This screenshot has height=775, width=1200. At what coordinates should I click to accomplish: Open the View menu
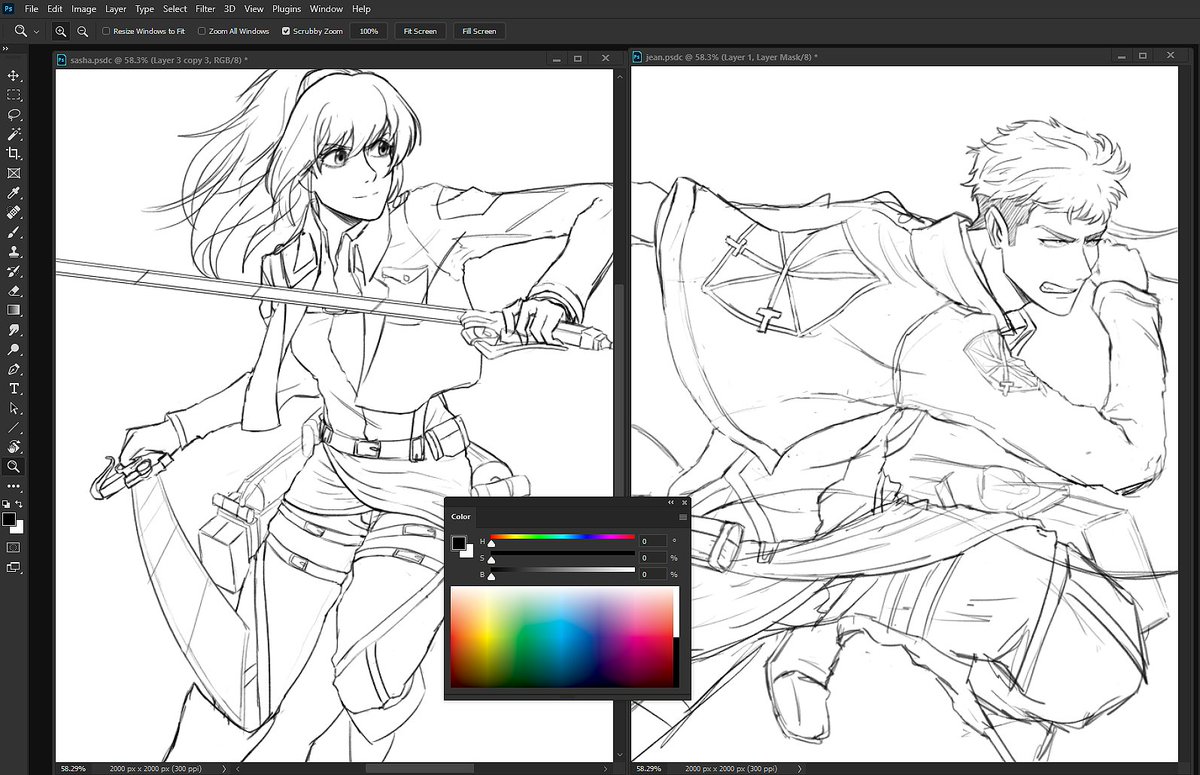coord(254,9)
